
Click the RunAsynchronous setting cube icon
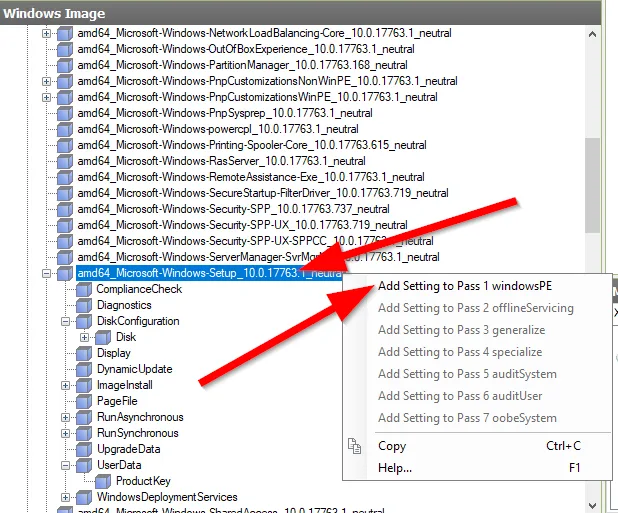84,418
